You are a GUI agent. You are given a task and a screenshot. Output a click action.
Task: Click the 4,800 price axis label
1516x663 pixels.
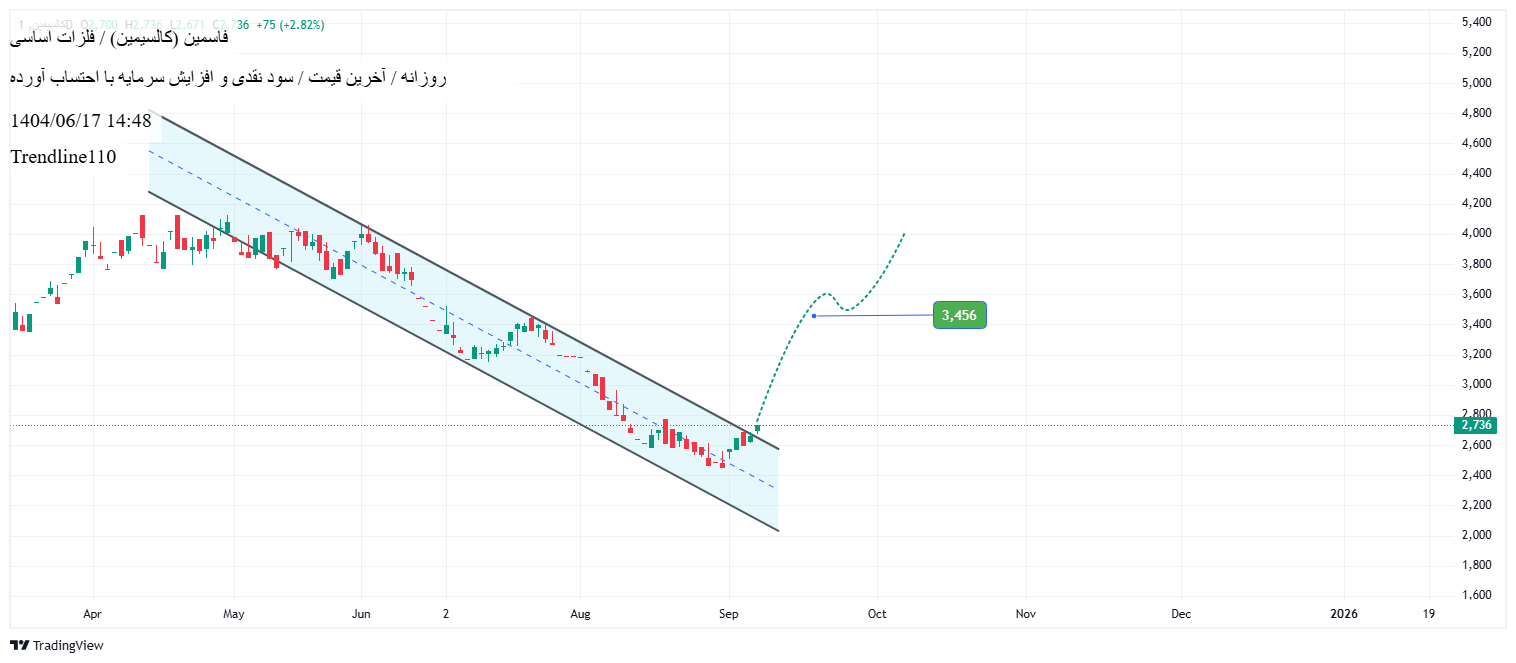[1476, 113]
